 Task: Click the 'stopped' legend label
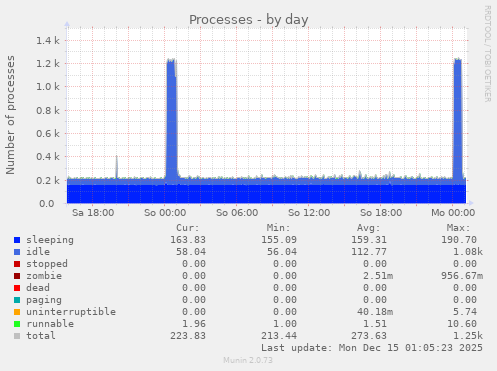[x=47, y=264]
